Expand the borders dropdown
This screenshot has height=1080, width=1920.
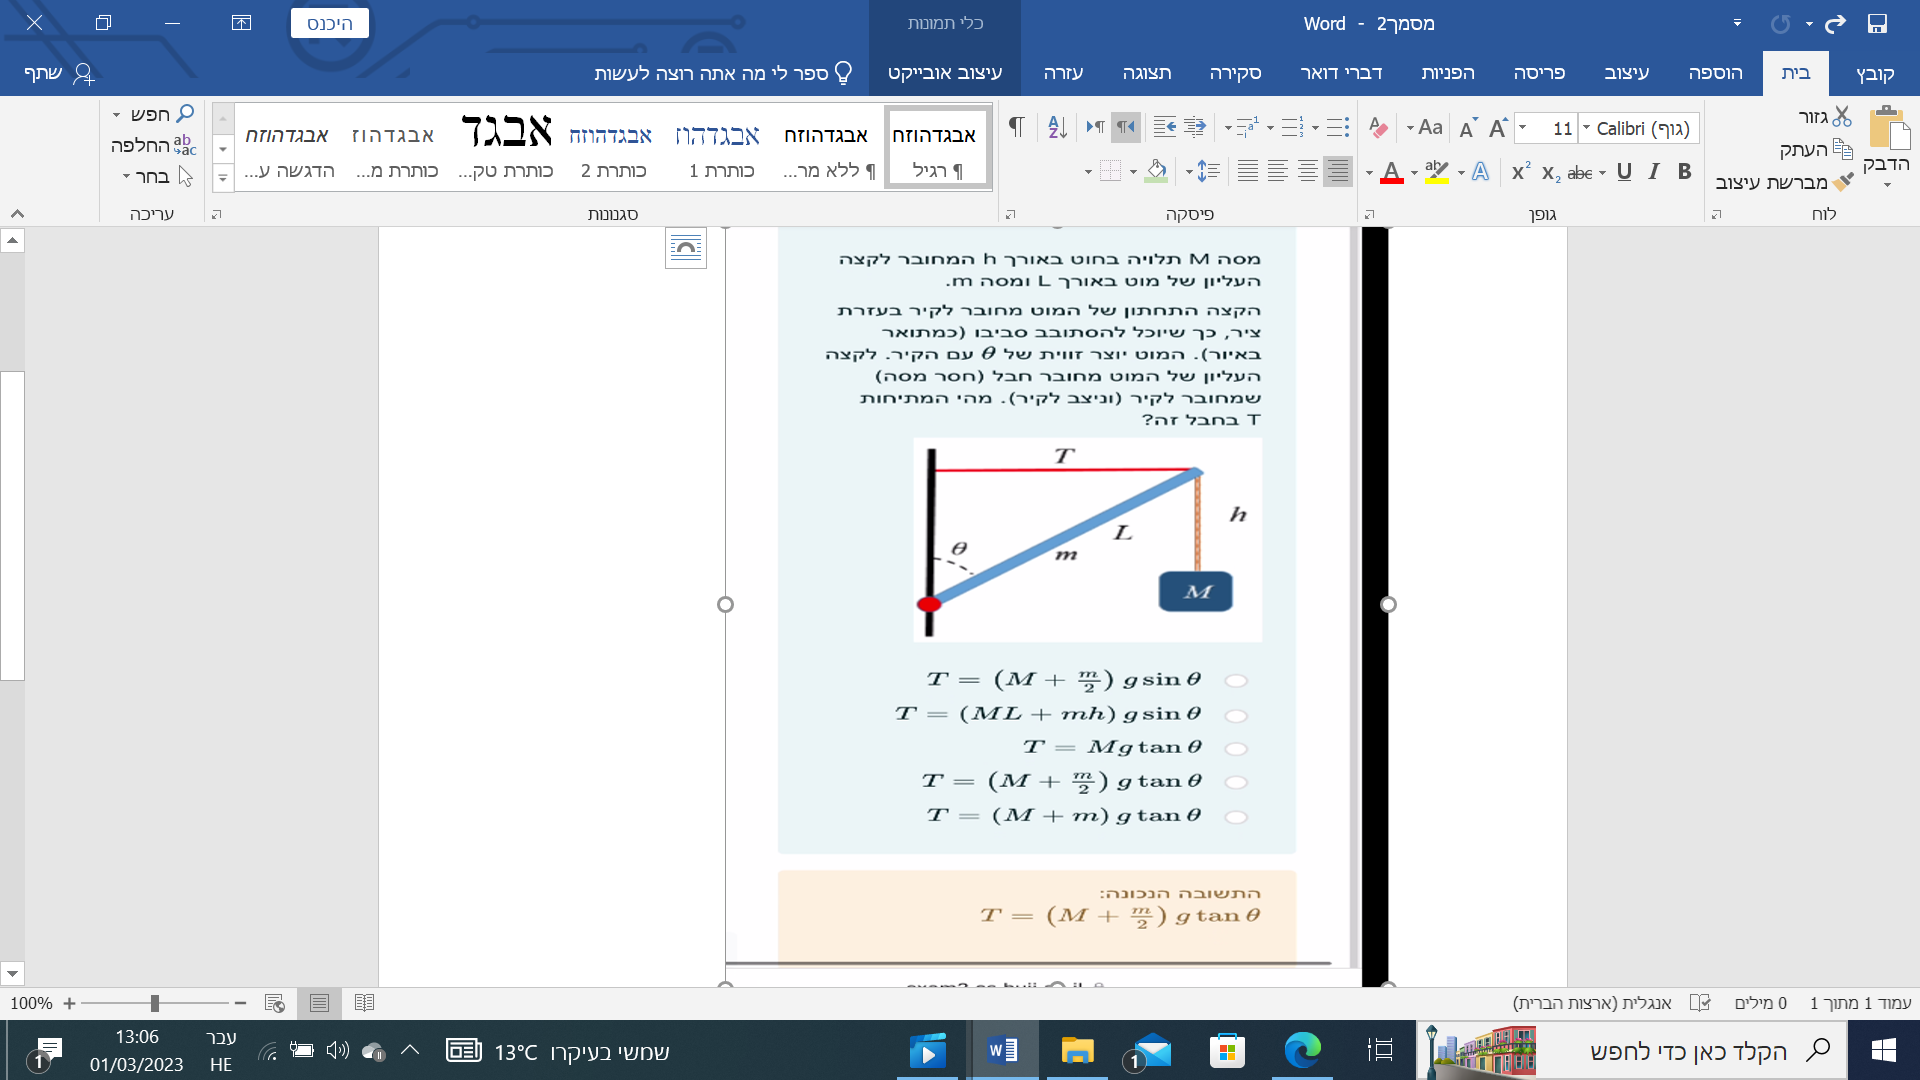[x=1089, y=172]
